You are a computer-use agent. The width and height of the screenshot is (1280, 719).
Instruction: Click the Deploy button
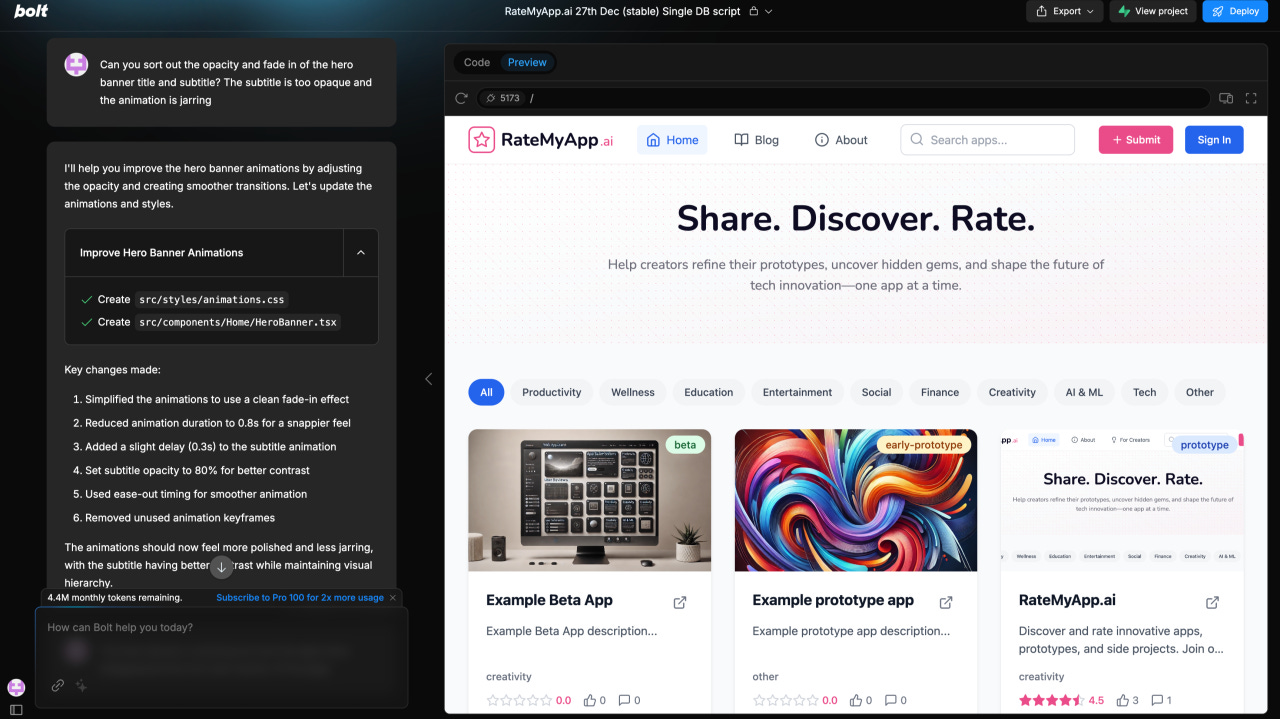(x=1235, y=11)
